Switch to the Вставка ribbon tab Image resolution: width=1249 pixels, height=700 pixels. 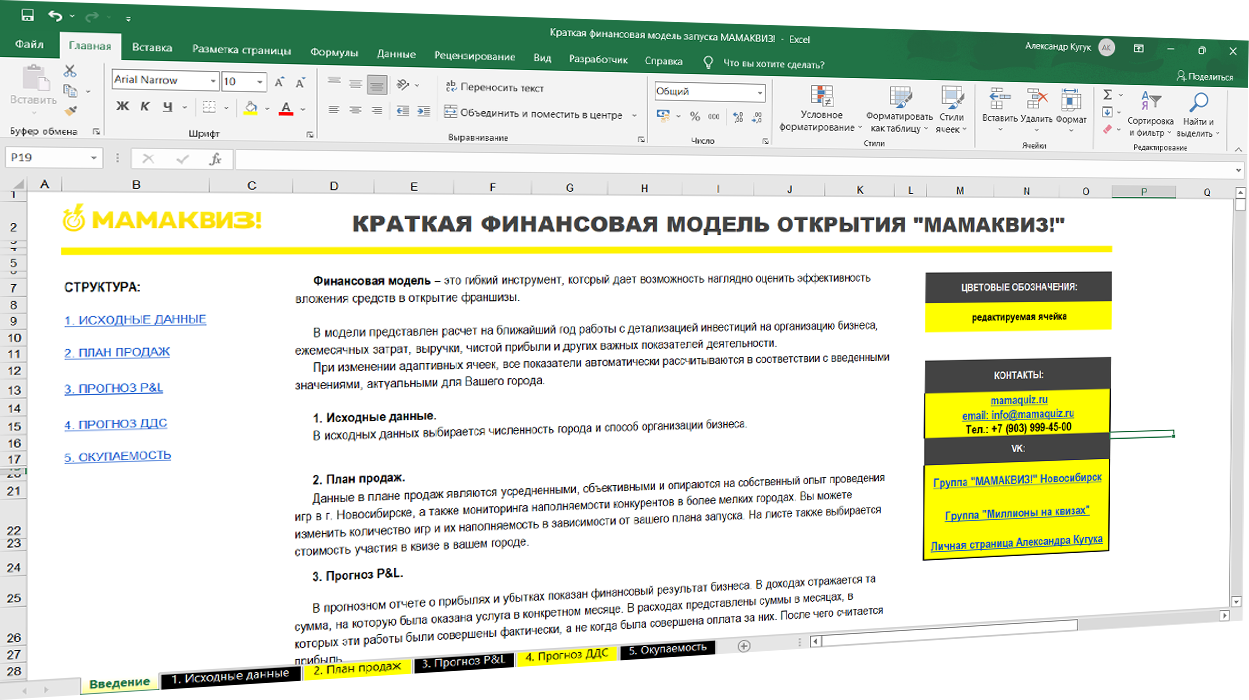click(x=152, y=48)
